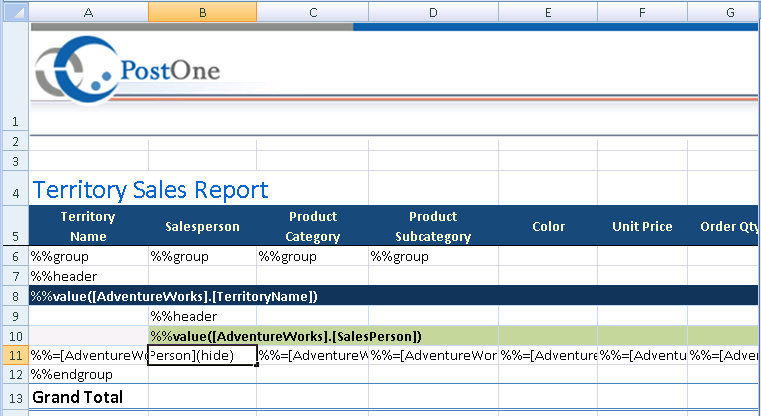Click the Order Qty header cell
Screen dimensions: 761x416
(x=723, y=226)
